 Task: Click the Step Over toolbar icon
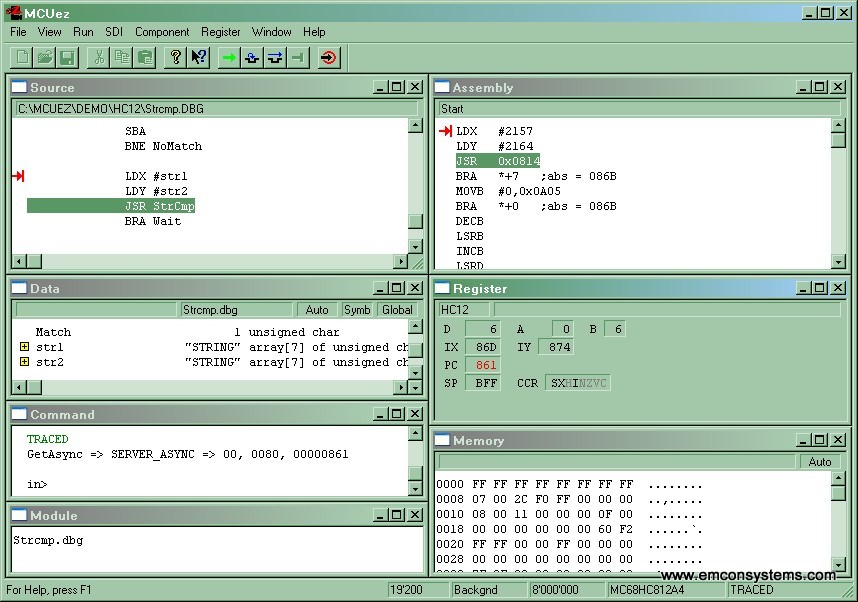click(x=275, y=58)
